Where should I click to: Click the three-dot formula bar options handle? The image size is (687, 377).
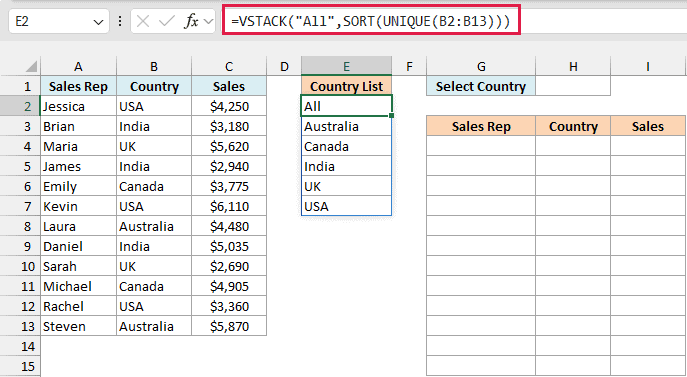click(120, 21)
